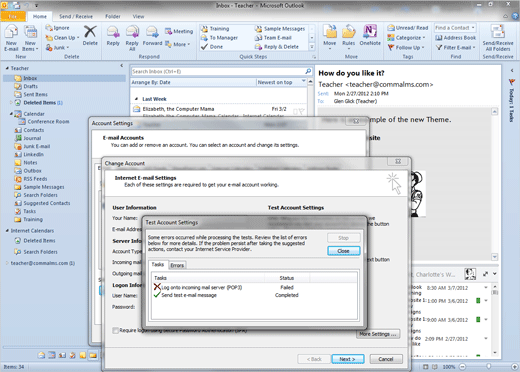Select the Reply & Delete quick step
Image resolution: width=520 pixels, height=372 pixels.
coord(277,47)
